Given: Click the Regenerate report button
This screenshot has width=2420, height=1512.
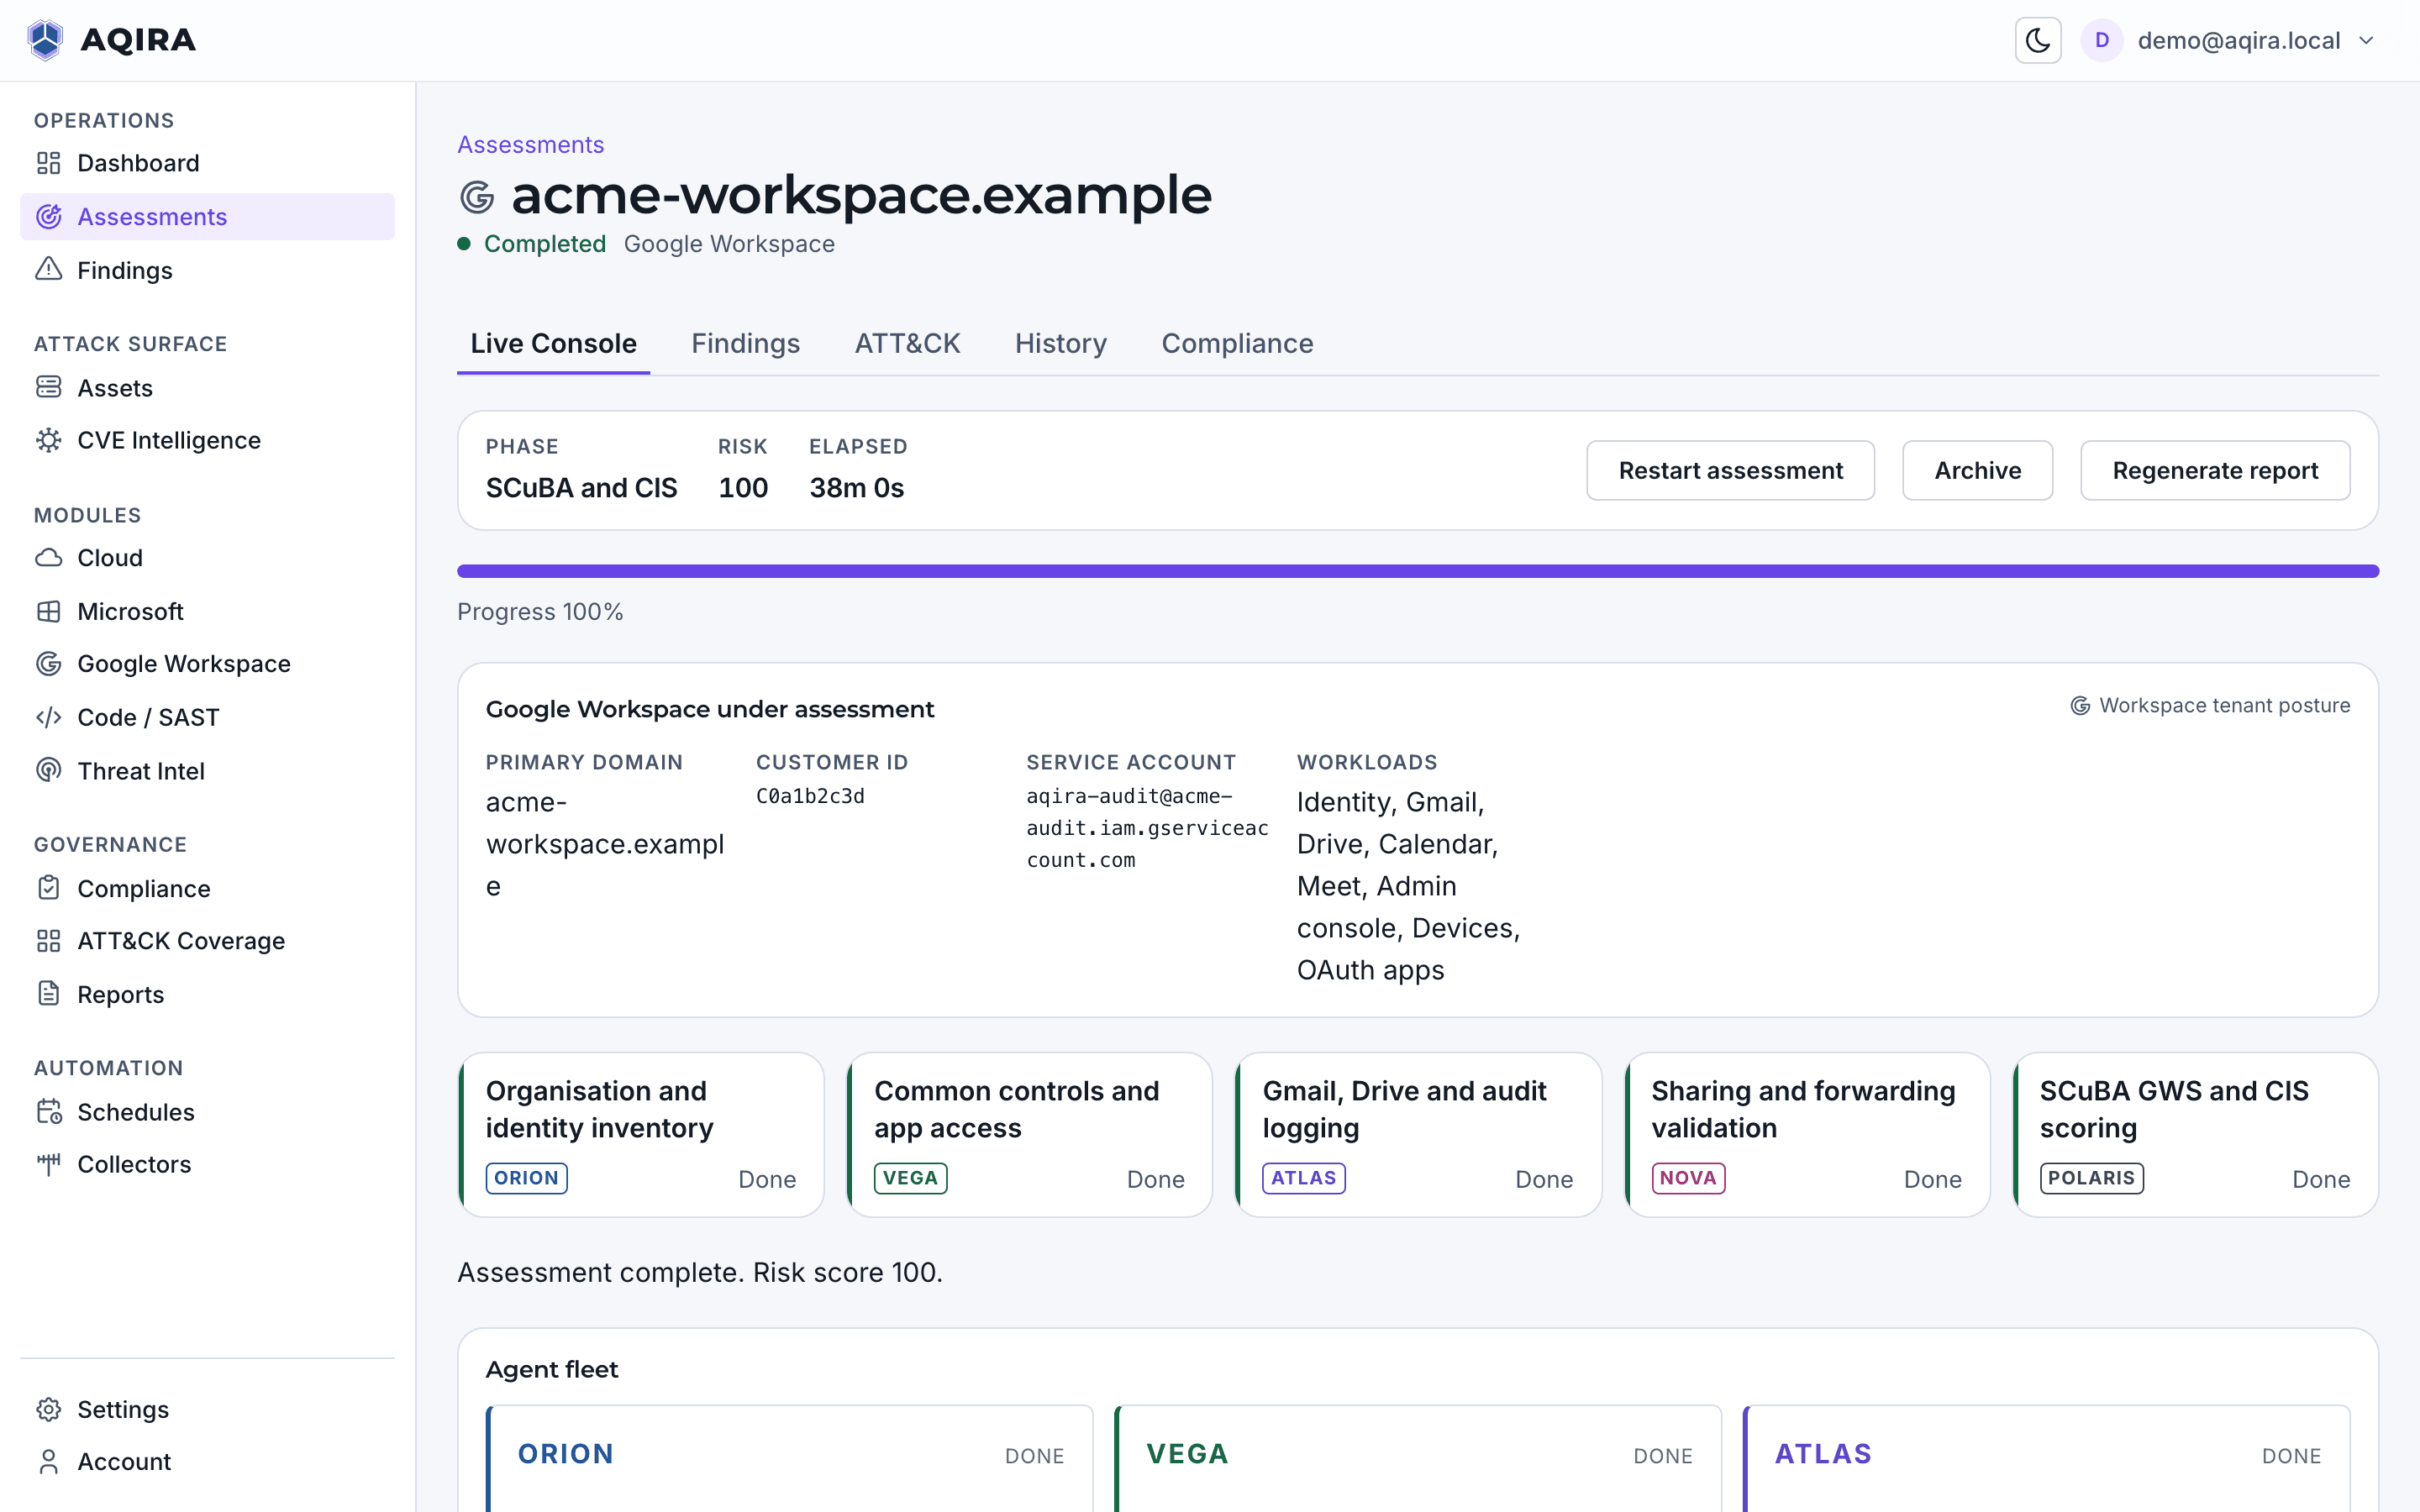Looking at the screenshot, I should pos(2215,470).
